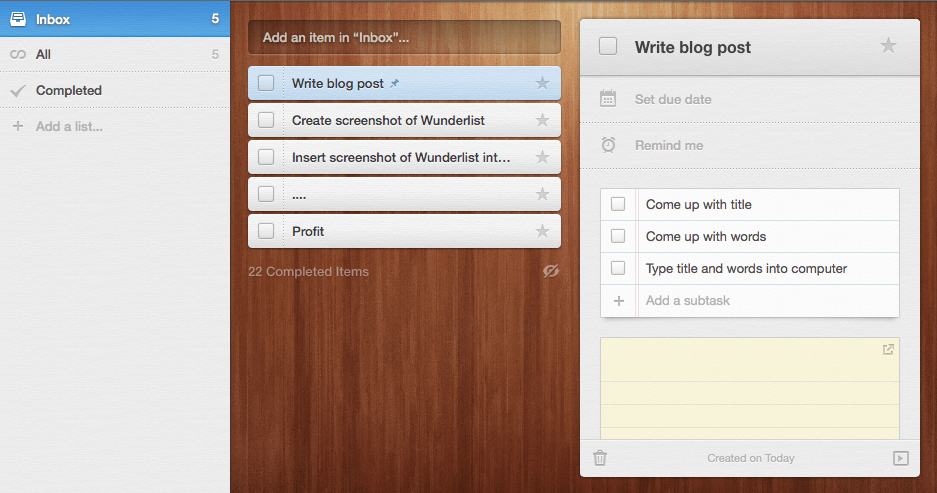This screenshot has height=493, width=937.
Task: Collapse detail pane with arrow icon
Action: point(901,458)
